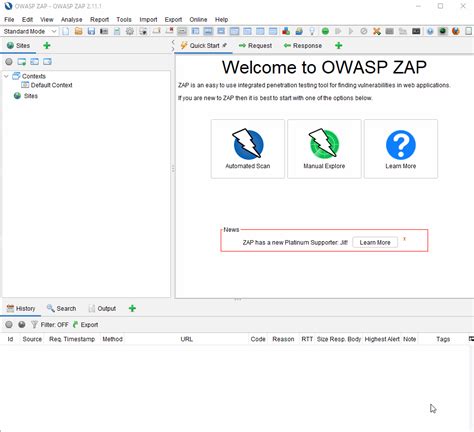Screen dimensions: 474x432
Task: Click the lightbulb toolbar icon
Action: pos(312,31)
